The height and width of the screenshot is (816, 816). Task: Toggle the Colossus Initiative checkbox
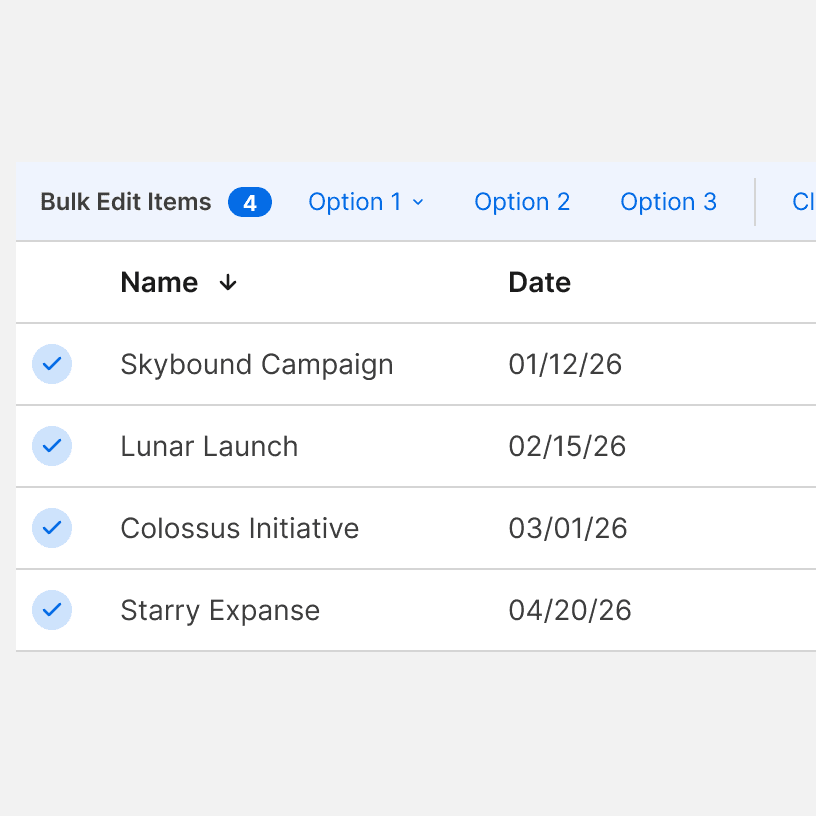pyautogui.click(x=52, y=528)
